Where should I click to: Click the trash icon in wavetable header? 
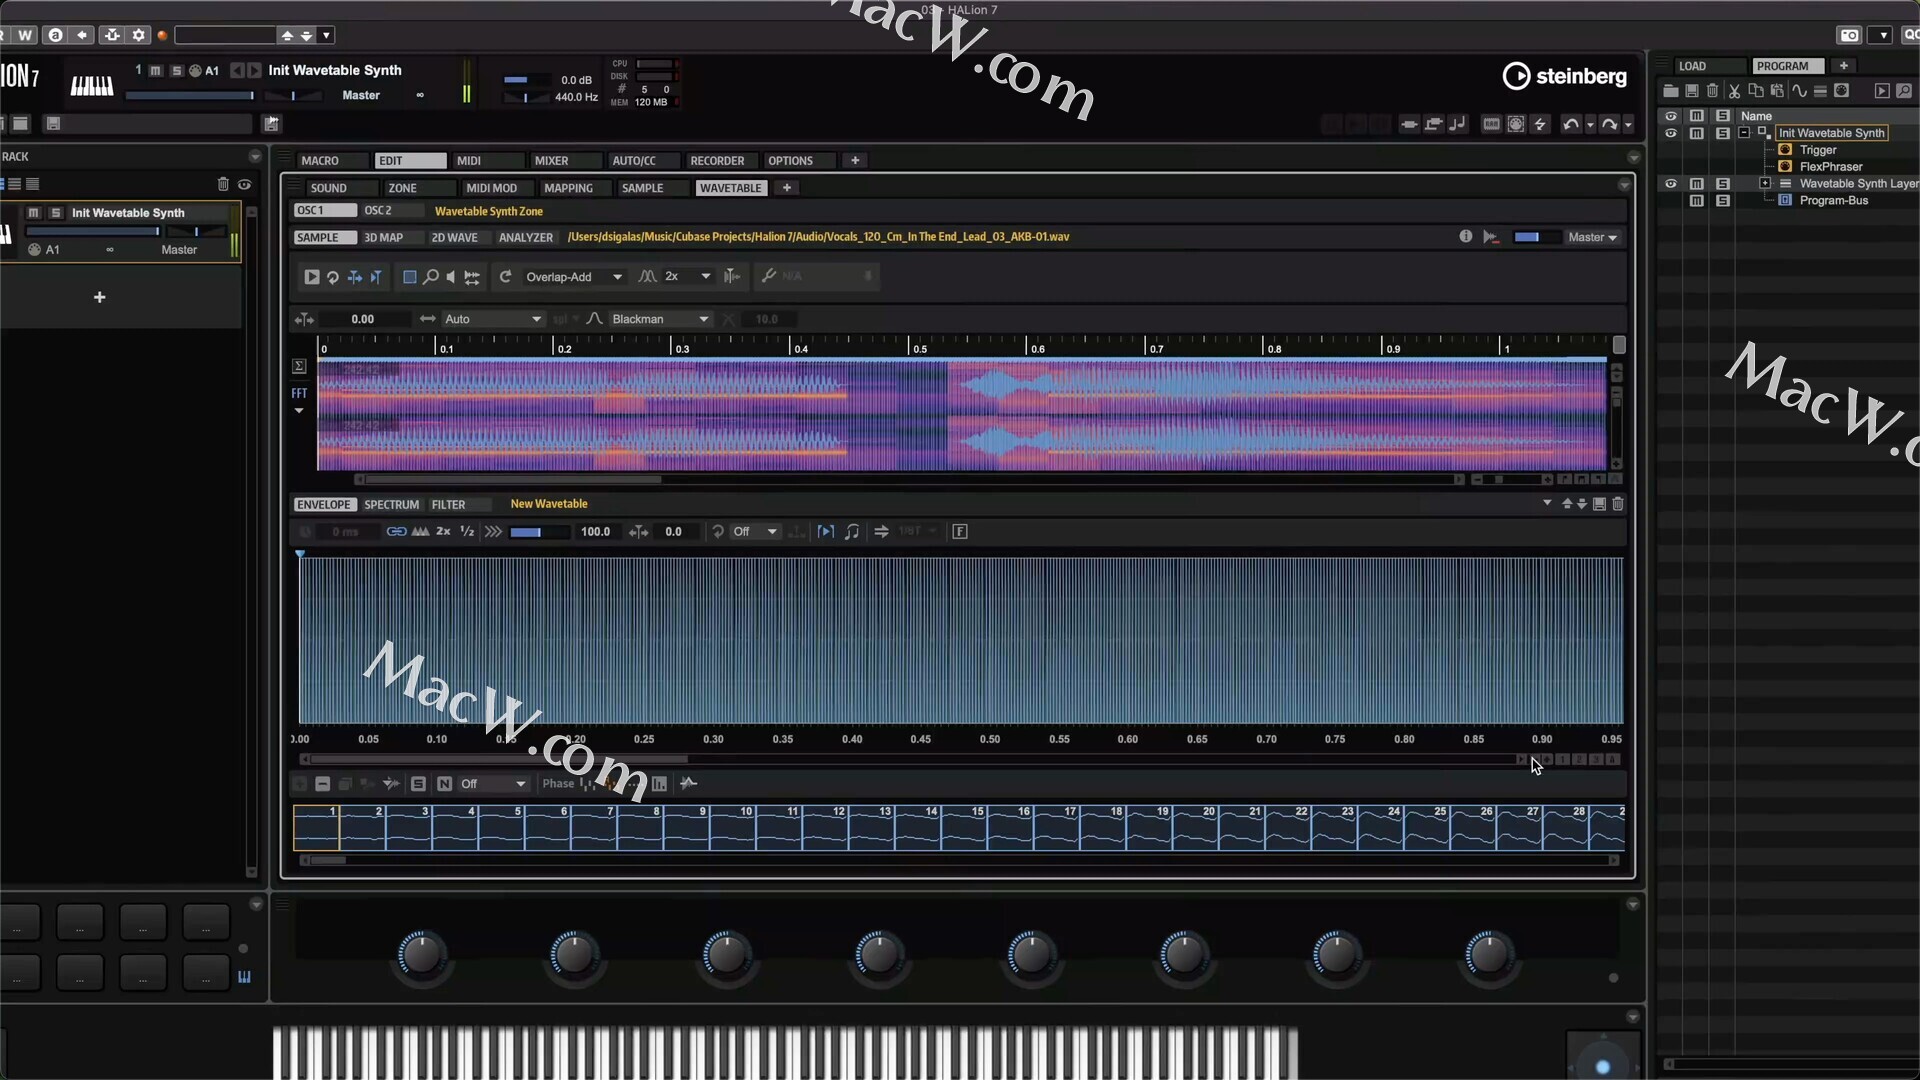[1618, 504]
